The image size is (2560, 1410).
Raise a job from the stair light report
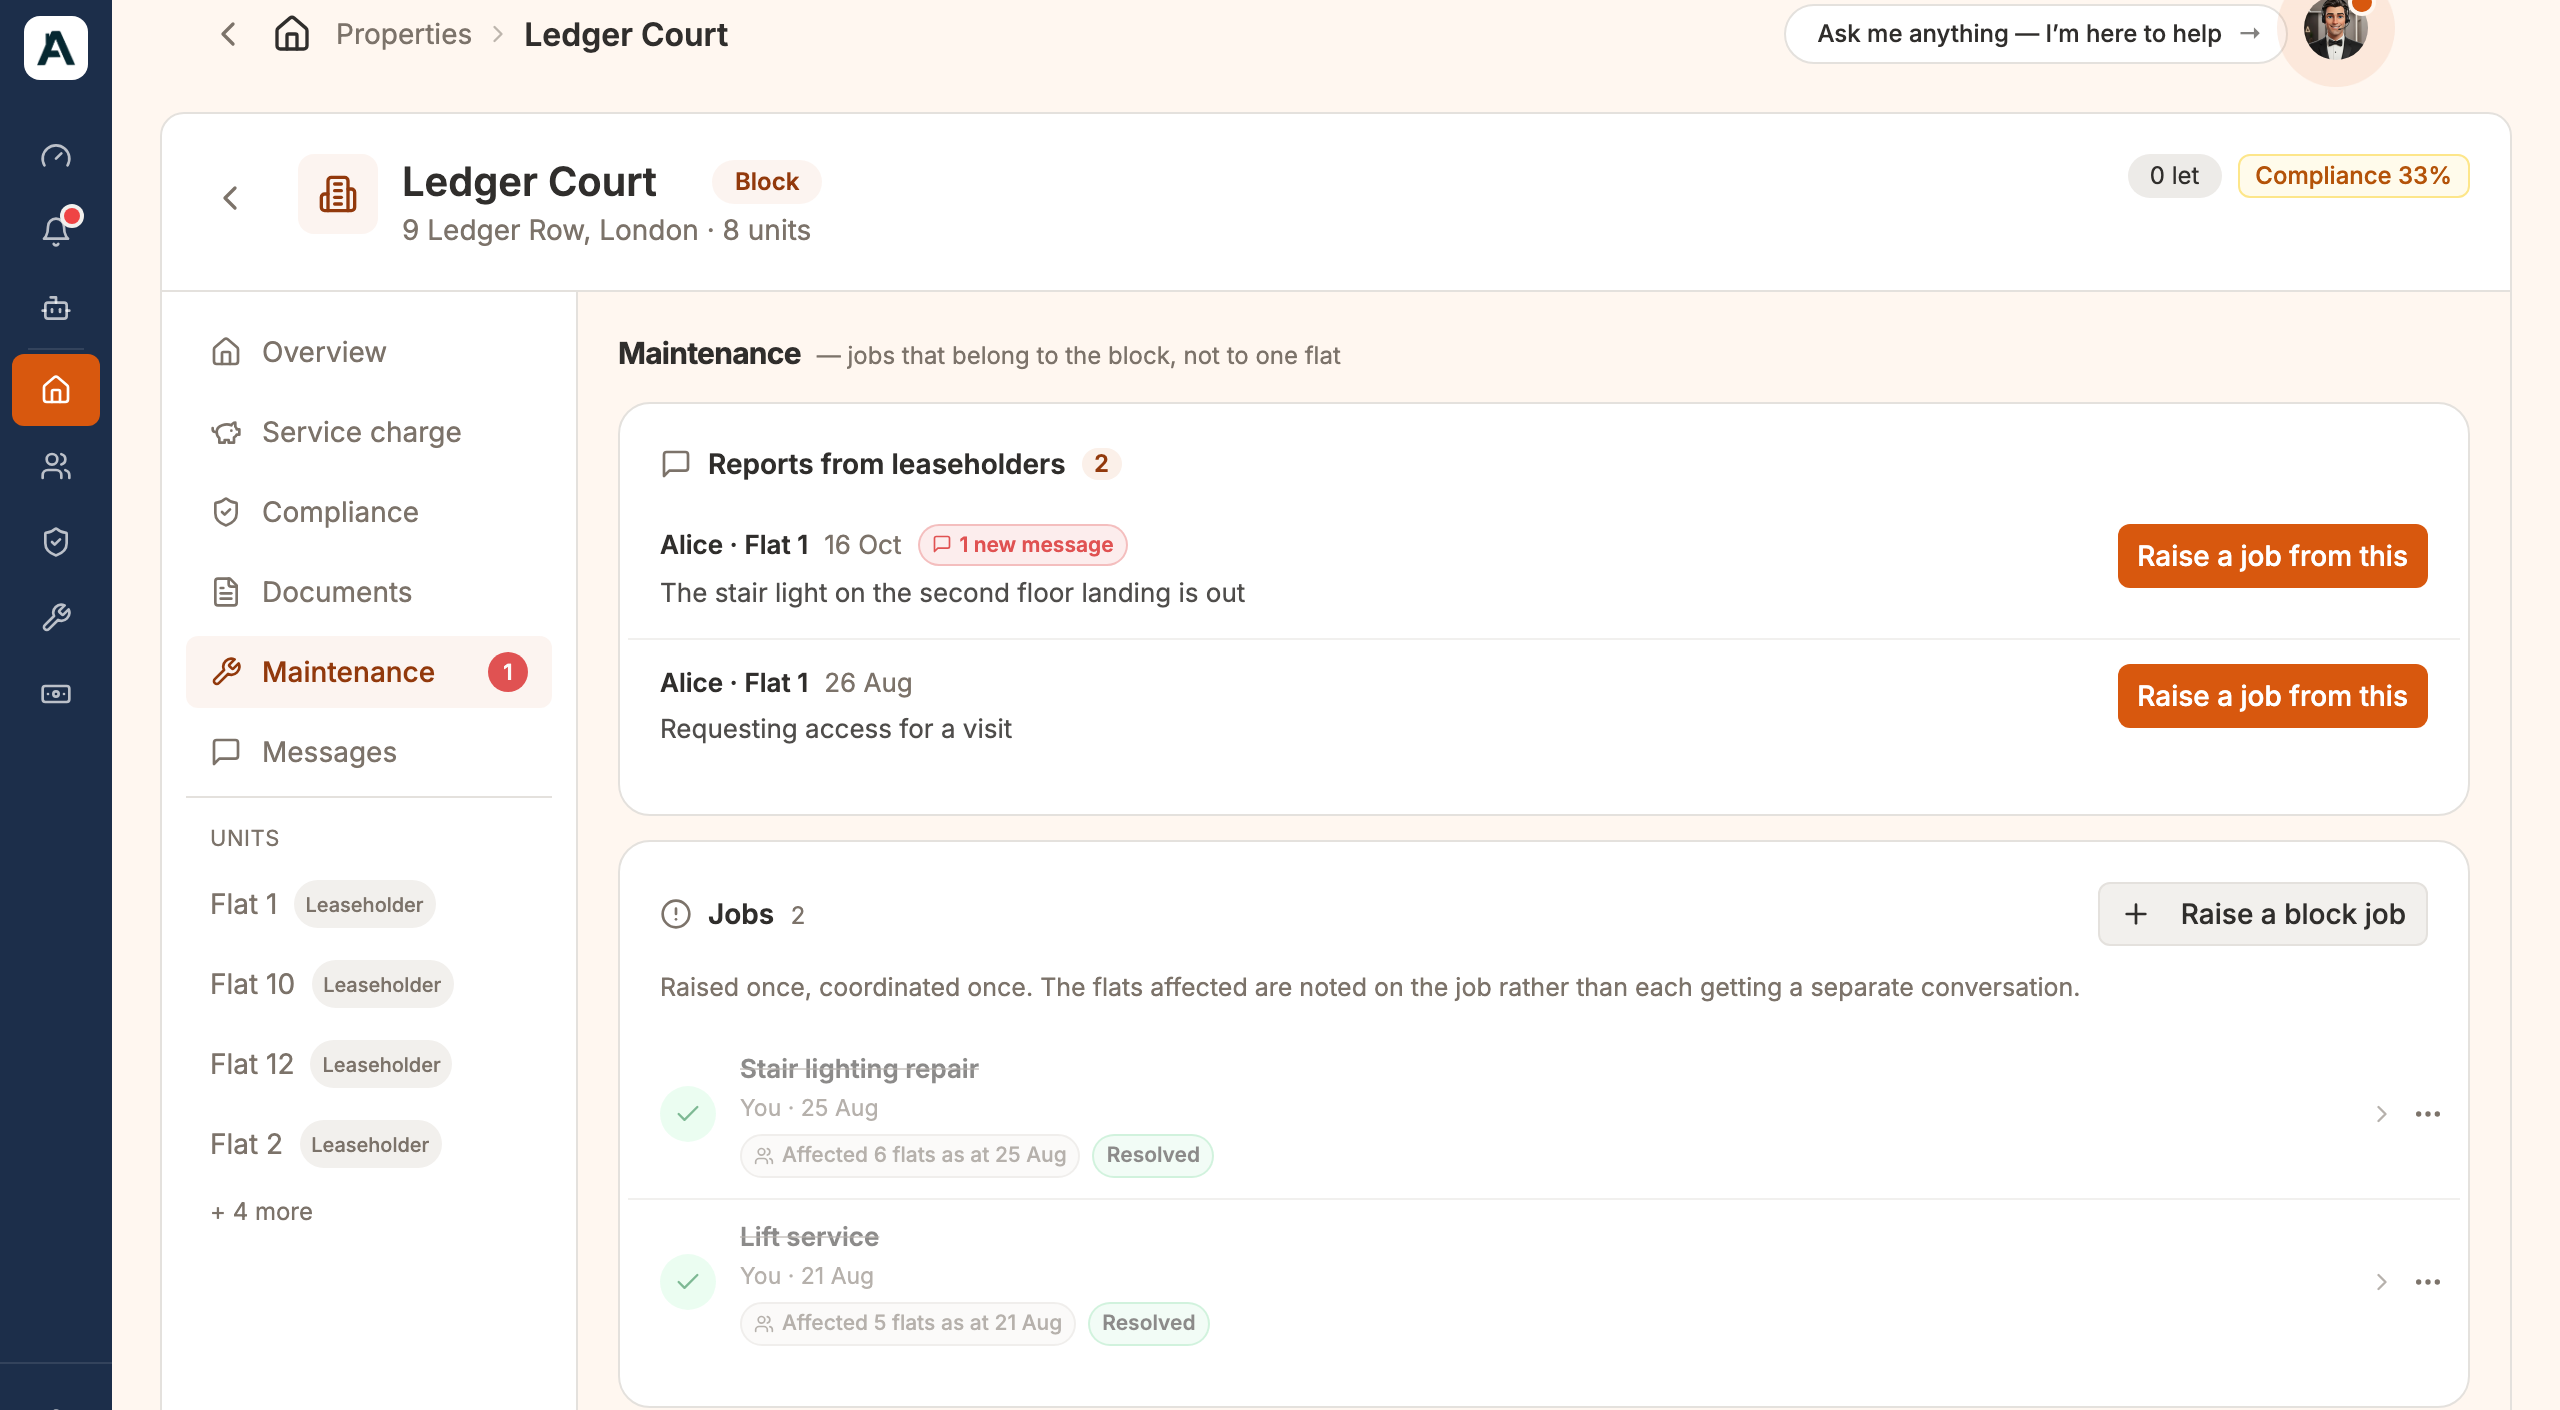point(2272,556)
